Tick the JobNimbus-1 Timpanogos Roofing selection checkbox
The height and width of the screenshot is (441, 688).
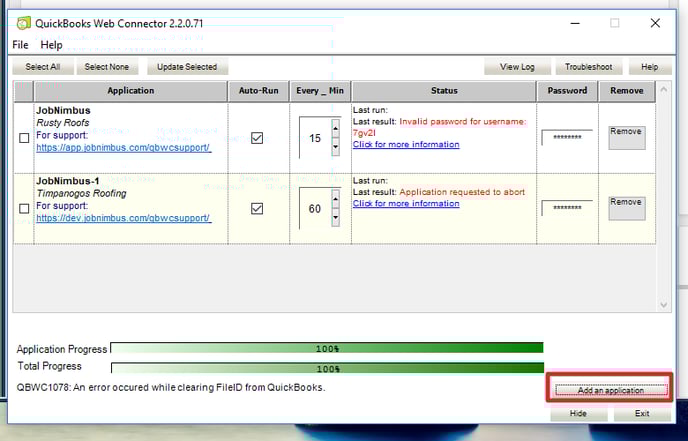(x=24, y=209)
